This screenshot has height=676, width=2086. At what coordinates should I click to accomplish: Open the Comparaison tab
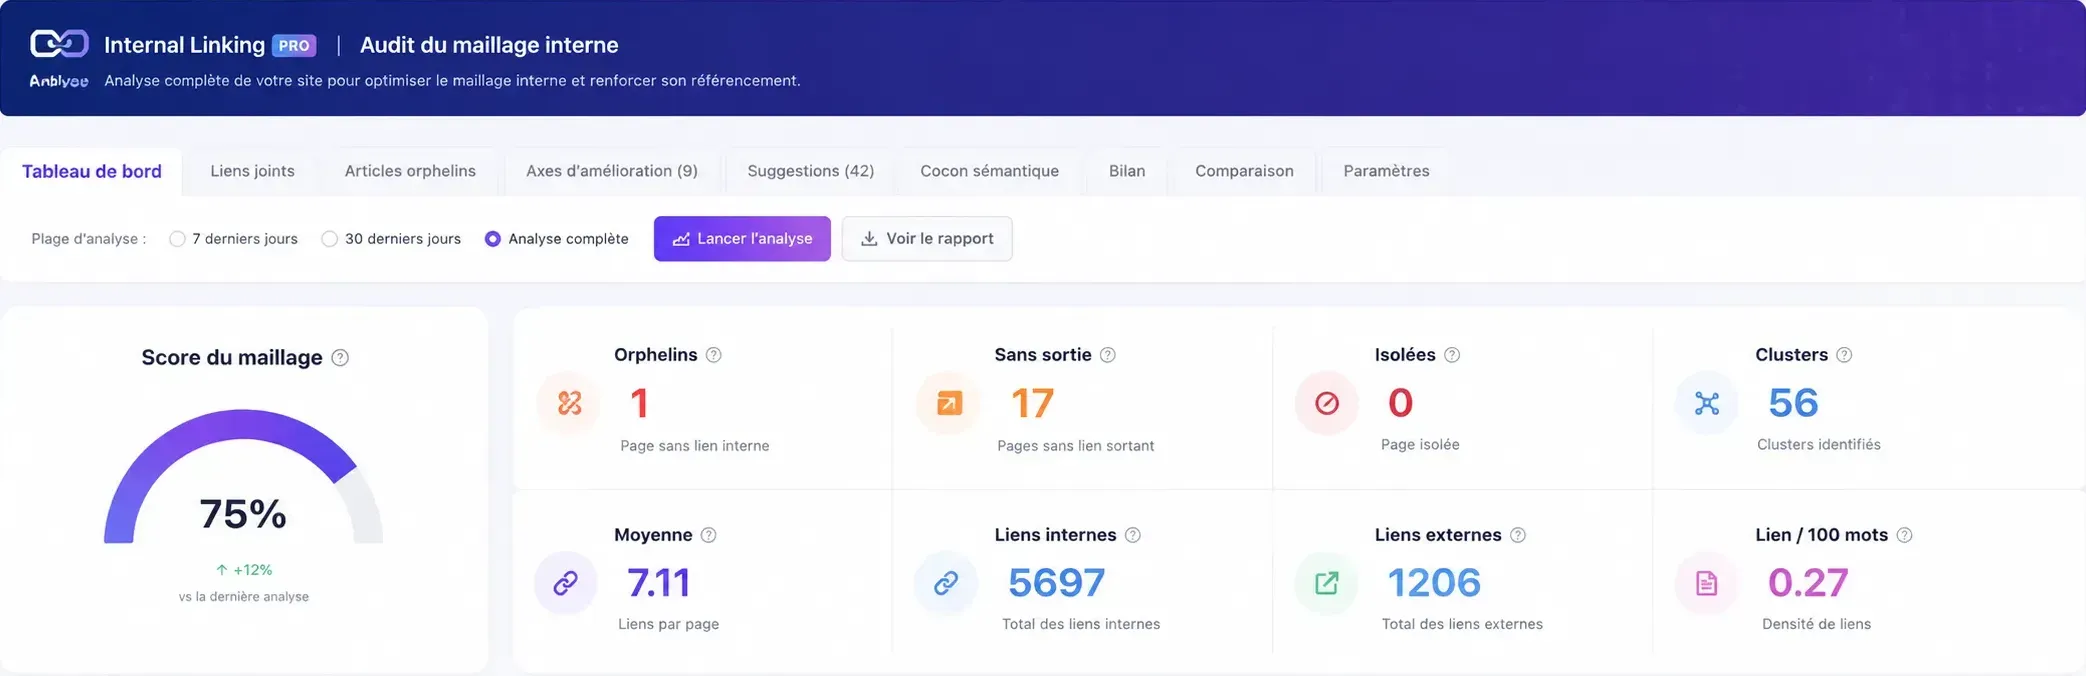1244,171
